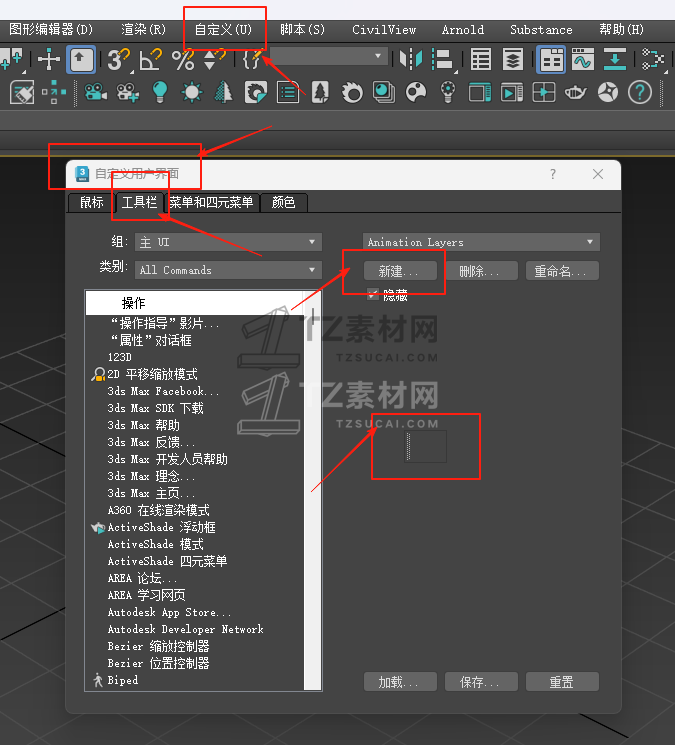Click the 保存... button
This screenshot has height=745, width=675.
[481, 682]
